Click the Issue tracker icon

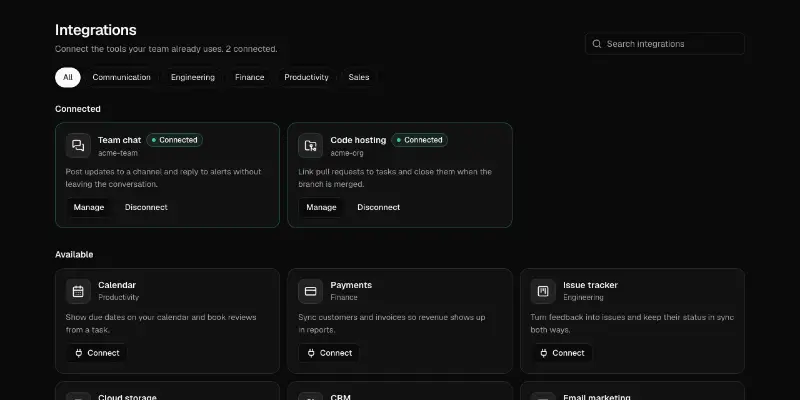click(543, 291)
